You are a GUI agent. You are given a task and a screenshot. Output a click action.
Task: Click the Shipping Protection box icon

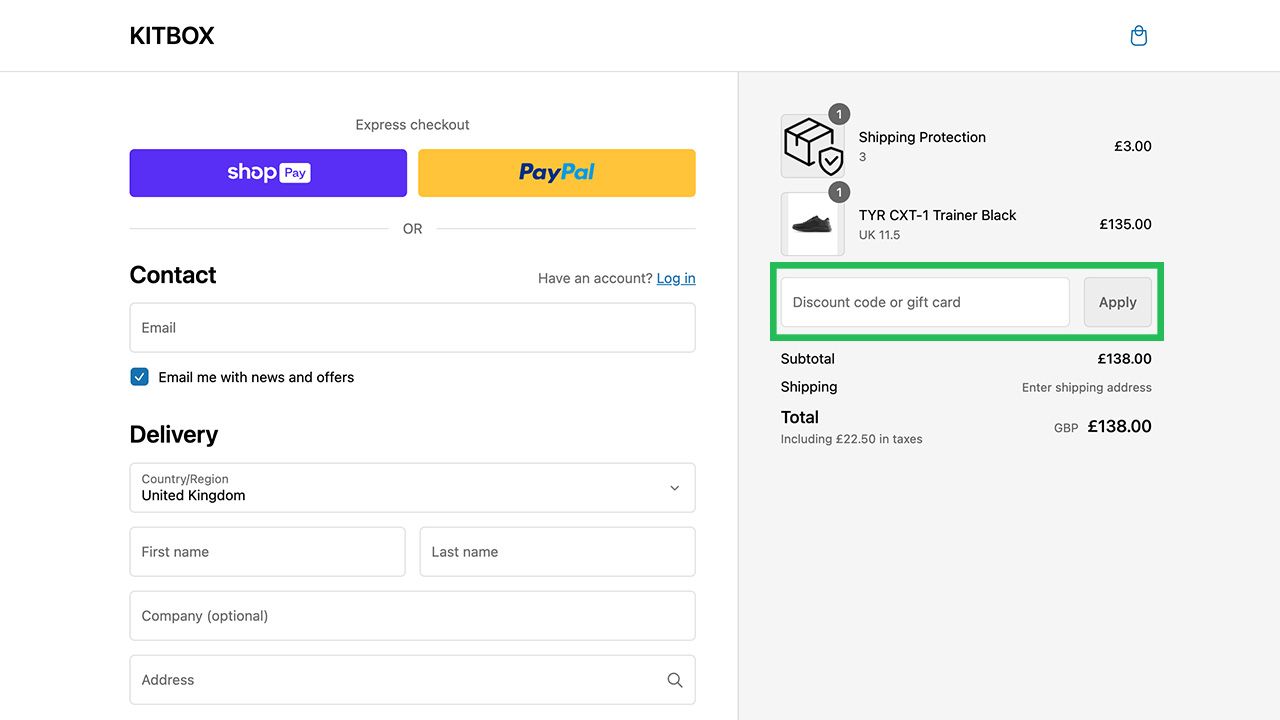point(812,146)
